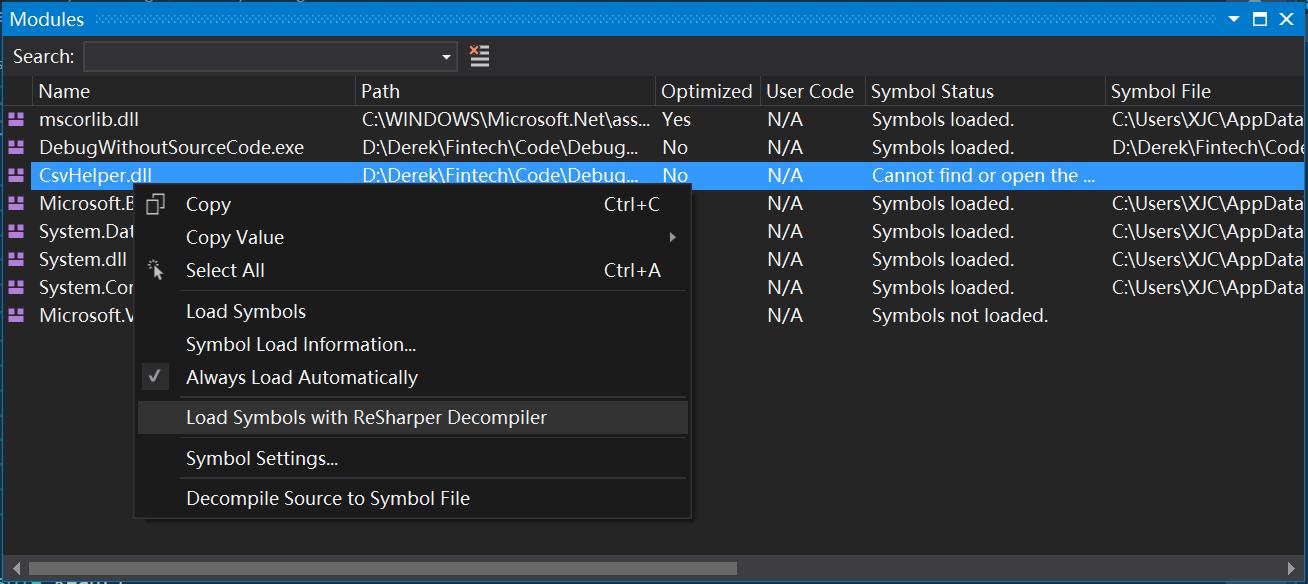
Task: Open the search box dropdown arrow
Action: [x=446, y=57]
